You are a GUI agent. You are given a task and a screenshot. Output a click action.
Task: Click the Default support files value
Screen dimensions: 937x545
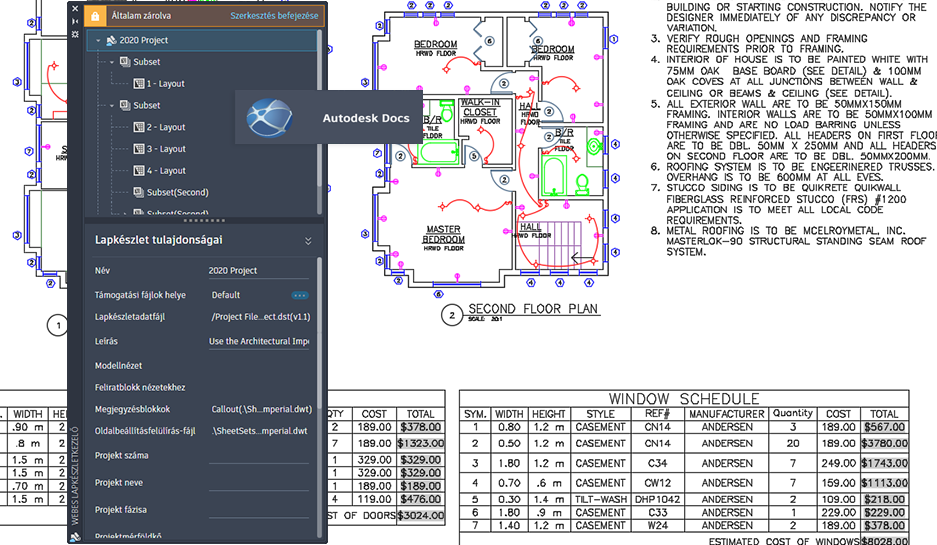(x=225, y=295)
